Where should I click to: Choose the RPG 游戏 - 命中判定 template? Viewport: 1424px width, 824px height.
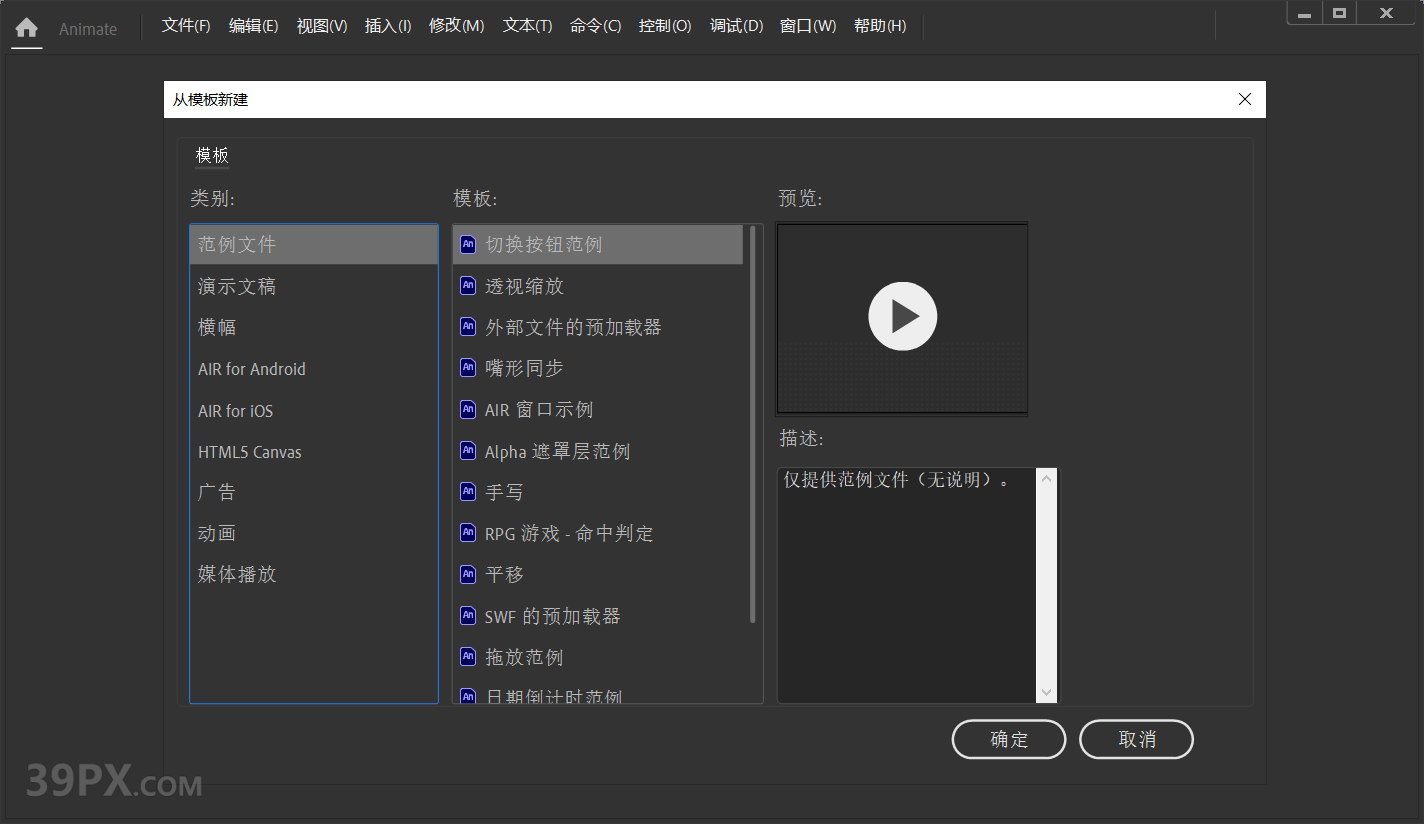[598, 533]
